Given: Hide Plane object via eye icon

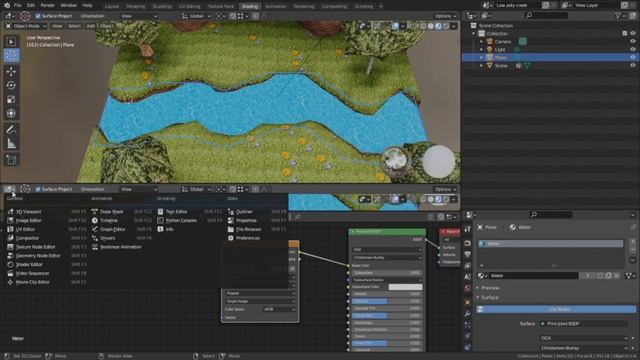Looking at the screenshot, I should (x=633, y=58).
